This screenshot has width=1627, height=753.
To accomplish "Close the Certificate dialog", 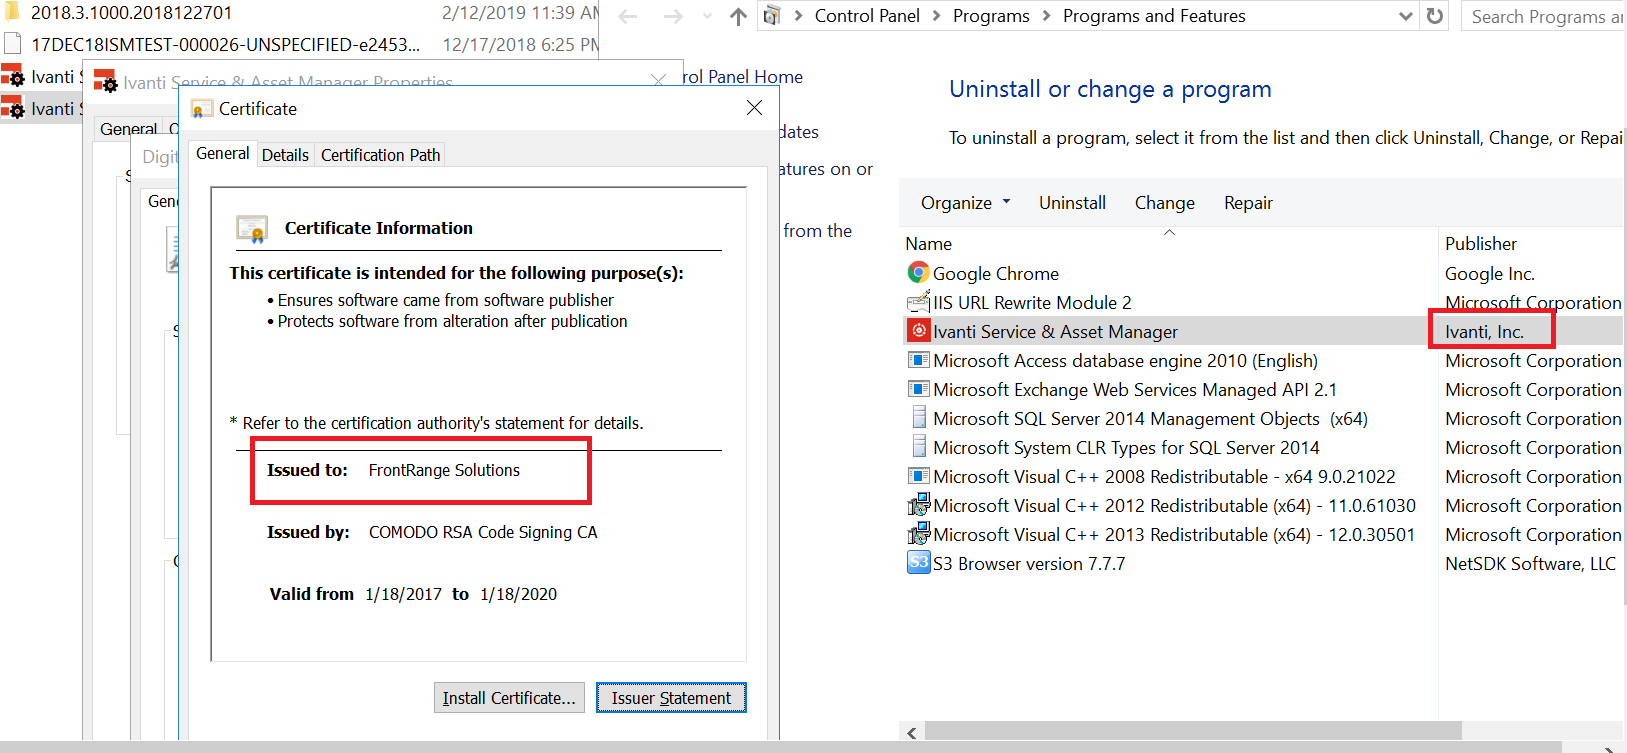I will 754,108.
